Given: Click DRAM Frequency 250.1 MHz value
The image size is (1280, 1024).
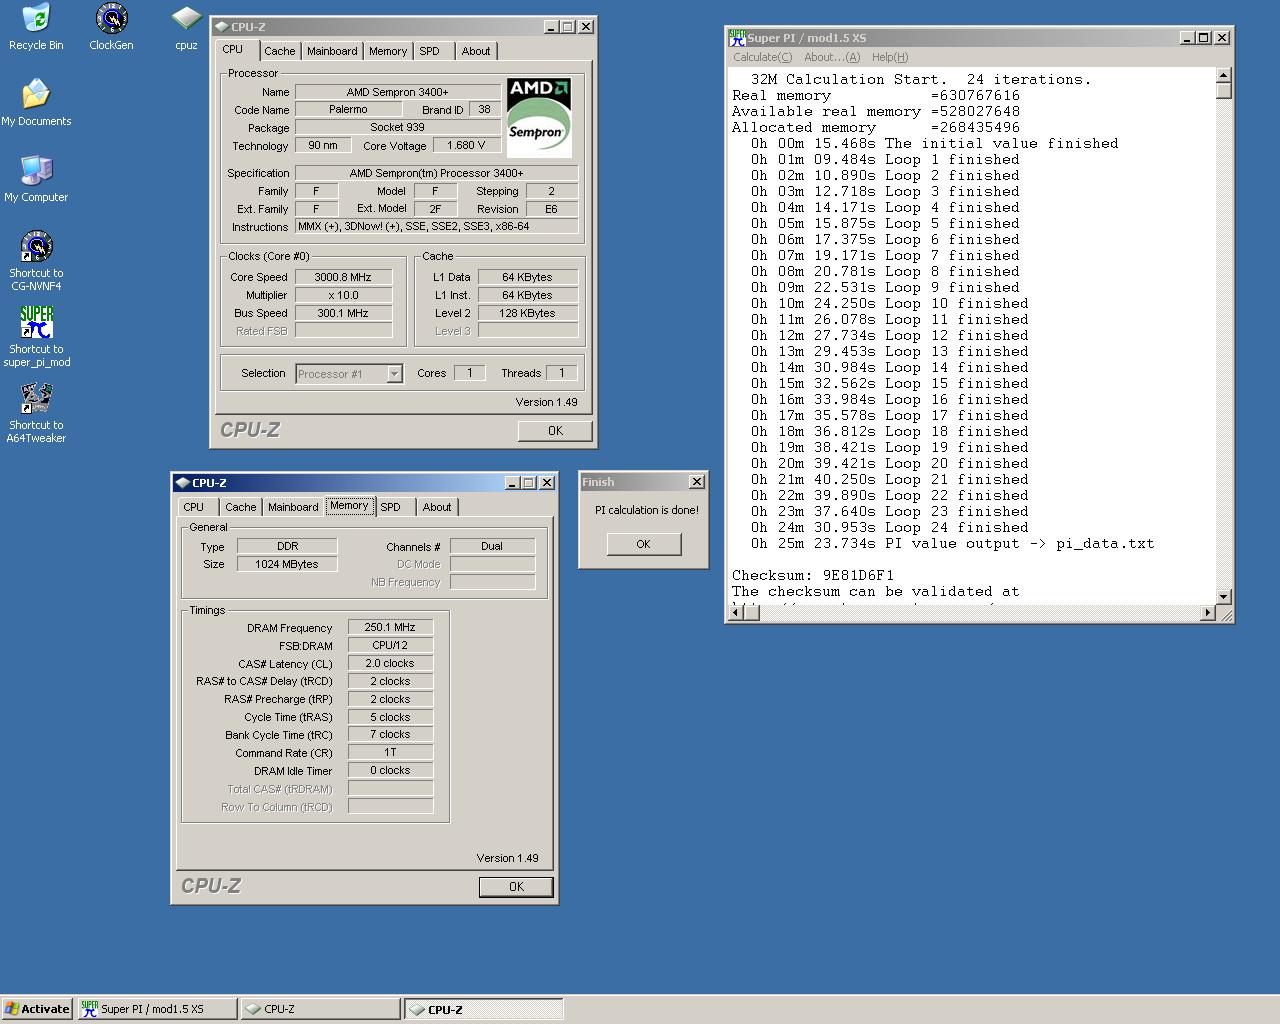Looking at the screenshot, I should (x=390, y=627).
